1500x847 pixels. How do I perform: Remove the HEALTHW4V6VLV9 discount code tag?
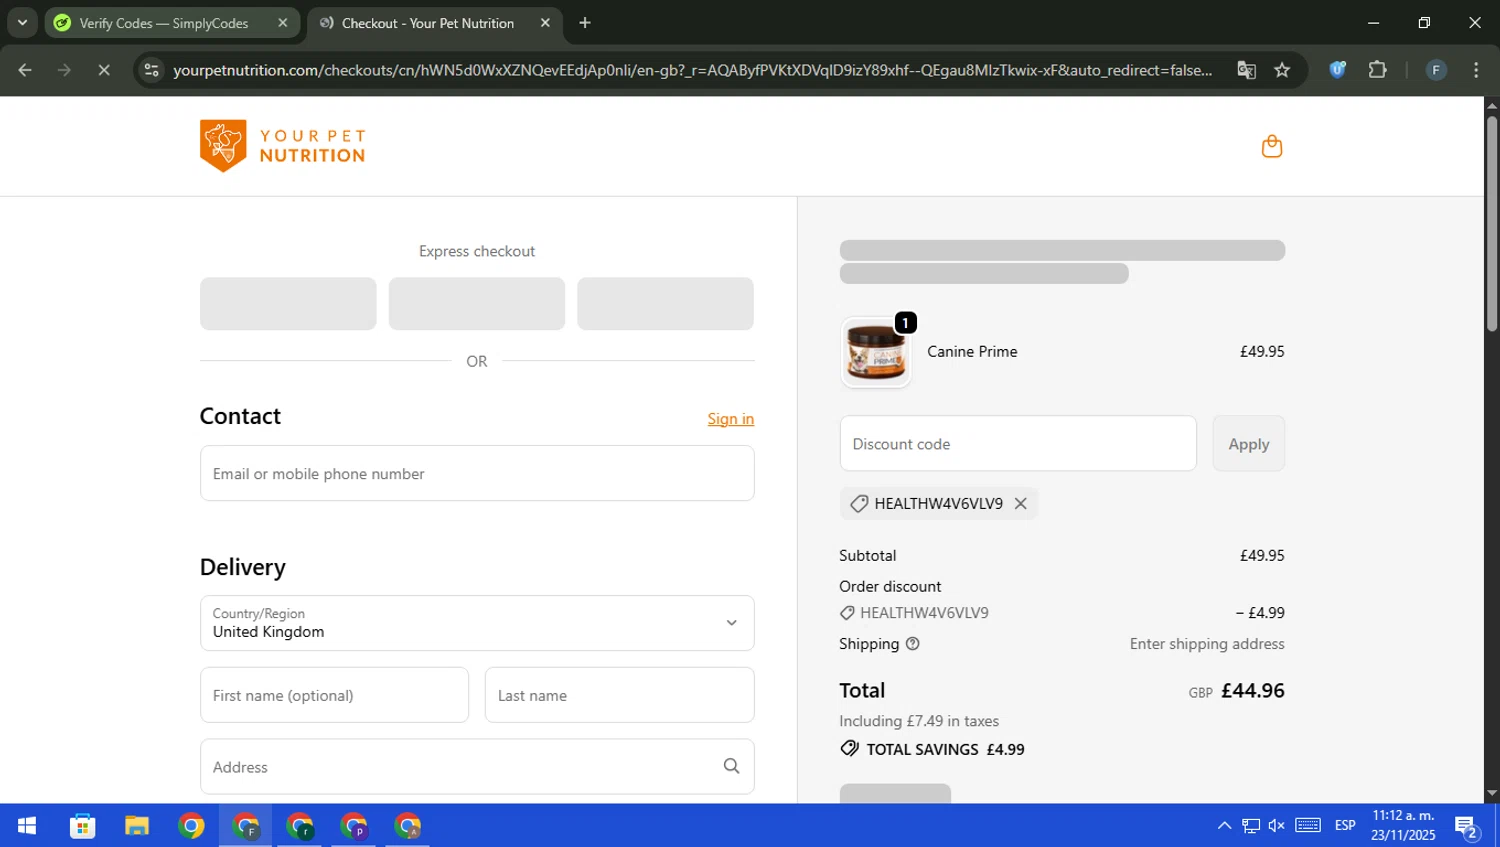tap(1020, 504)
